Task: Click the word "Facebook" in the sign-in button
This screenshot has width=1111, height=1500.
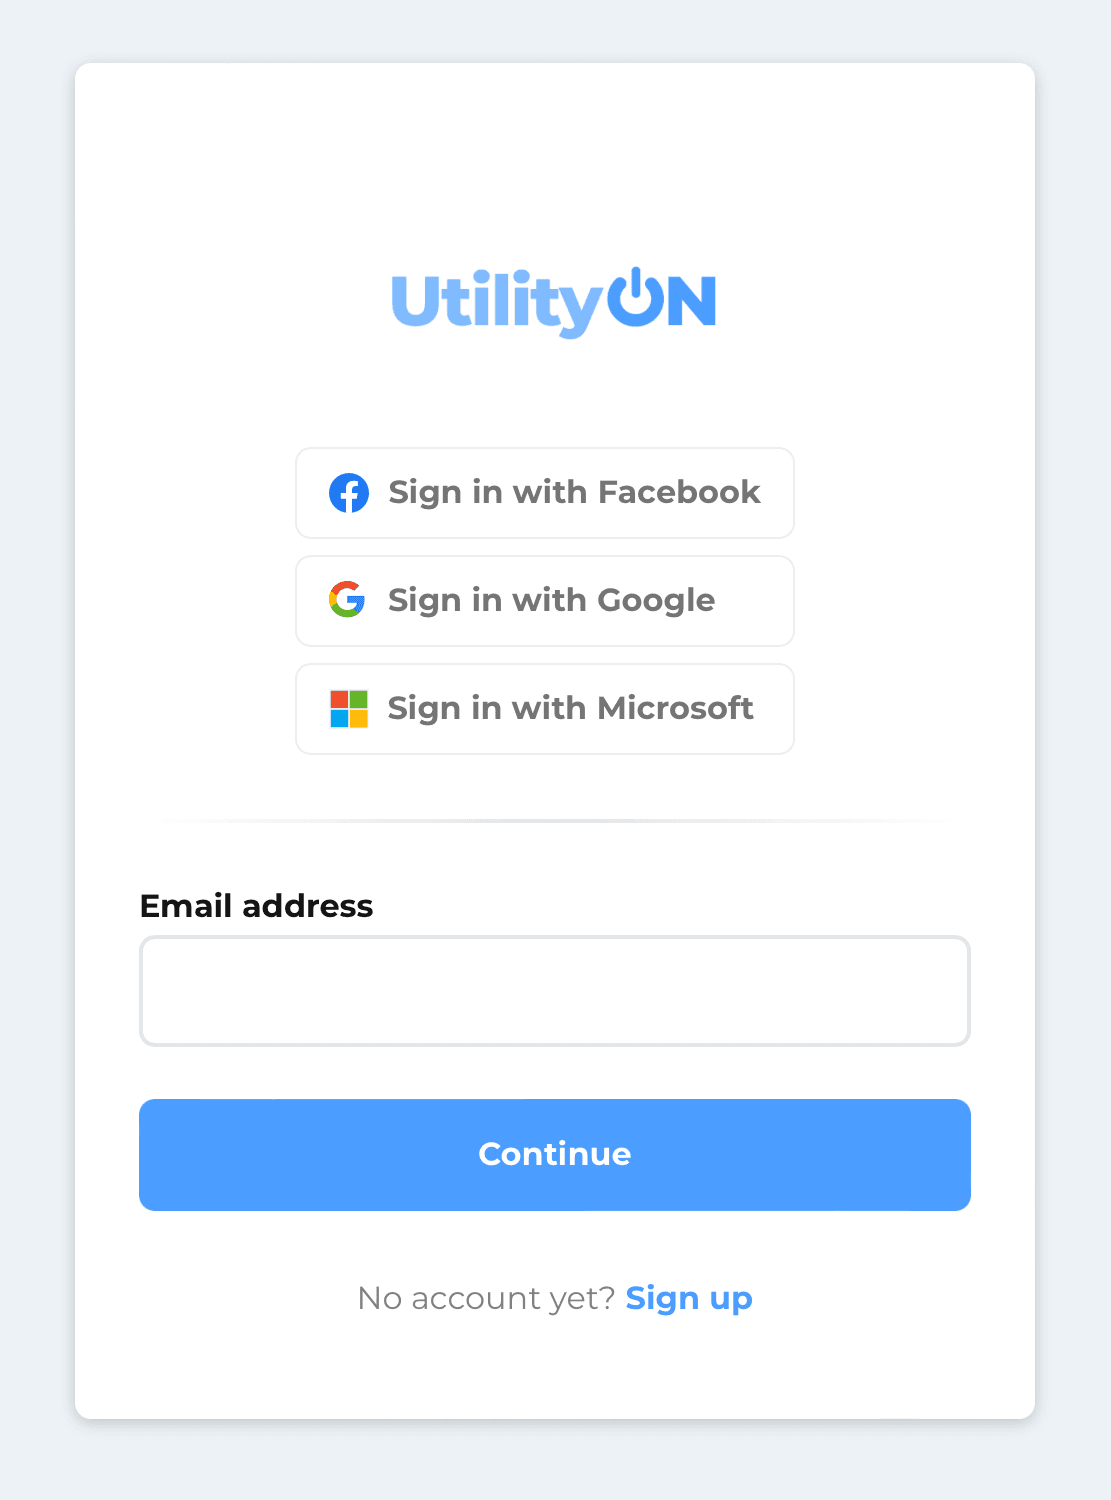Action: (x=679, y=492)
